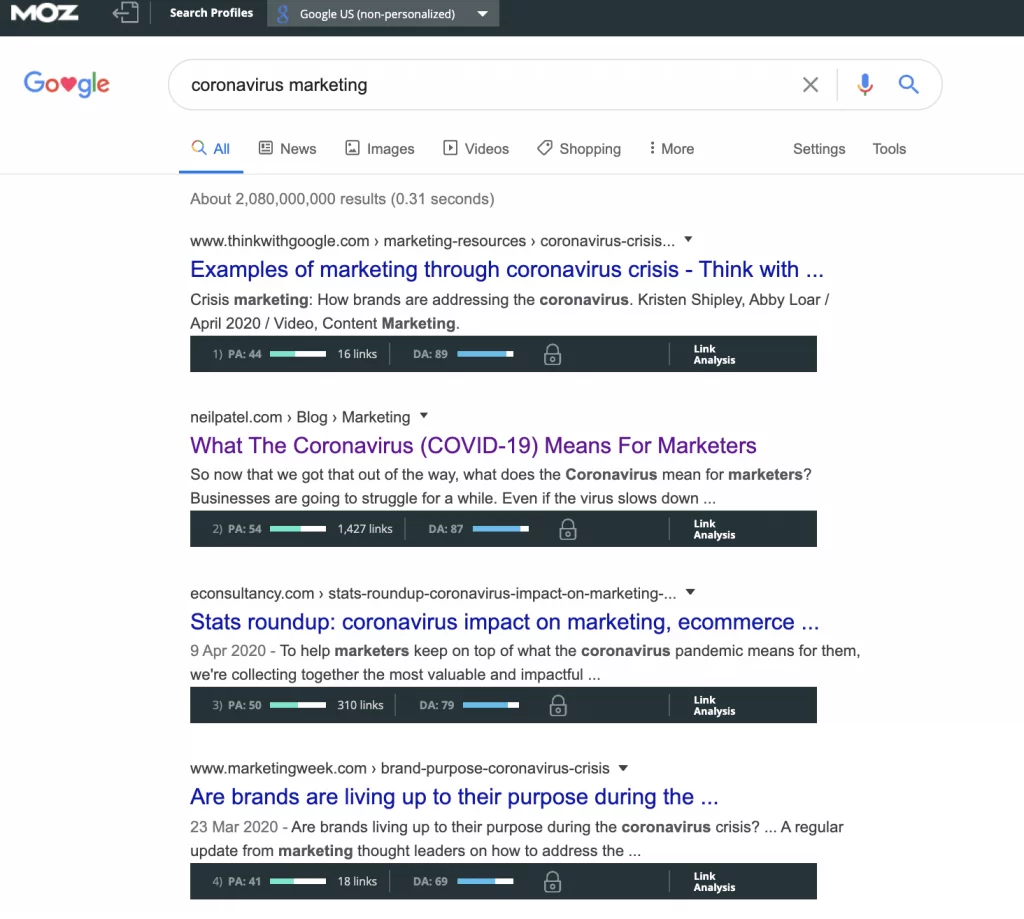
Task: Click lock icon in neilpatel Moz bar
Action: click(x=567, y=529)
